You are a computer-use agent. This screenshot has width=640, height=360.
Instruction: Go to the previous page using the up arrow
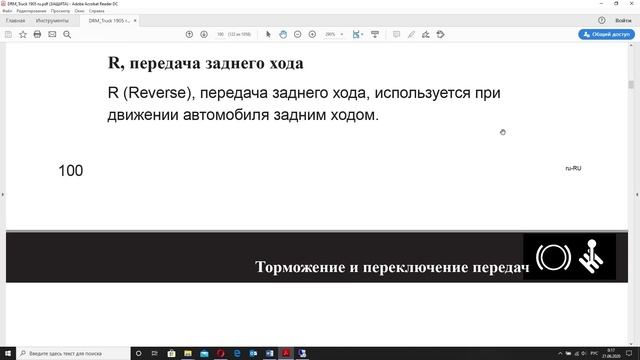[x=189, y=34]
